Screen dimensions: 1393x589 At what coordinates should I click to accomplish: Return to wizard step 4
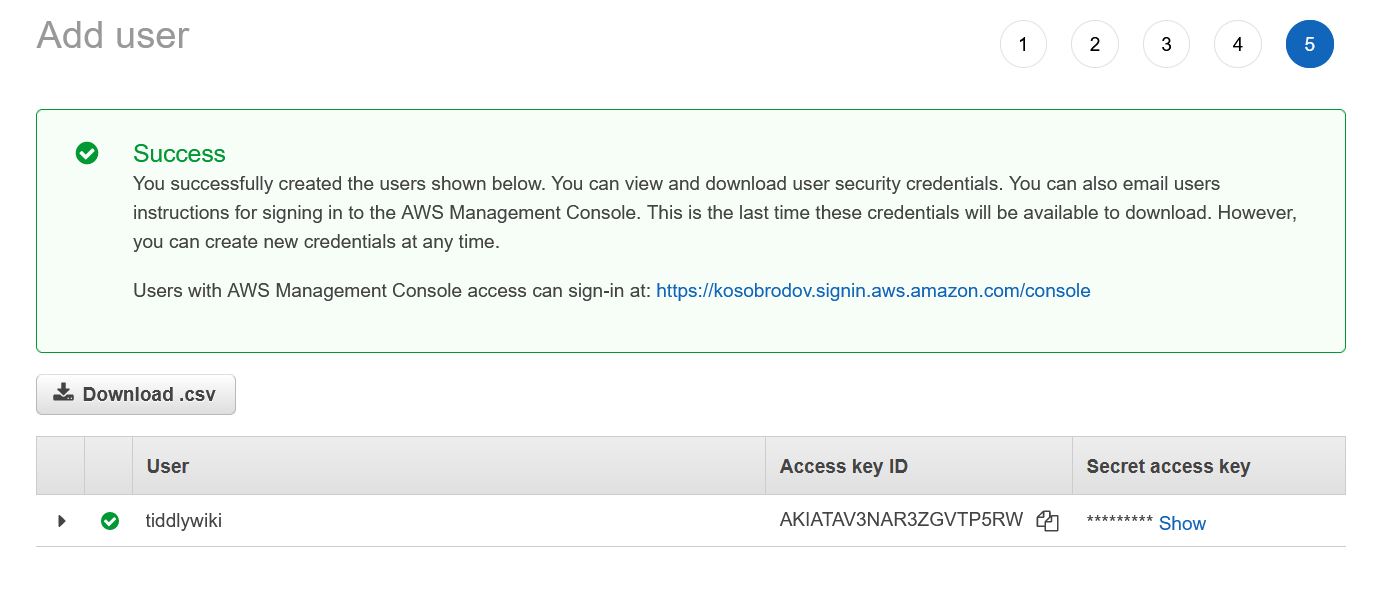tap(1238, 44)
